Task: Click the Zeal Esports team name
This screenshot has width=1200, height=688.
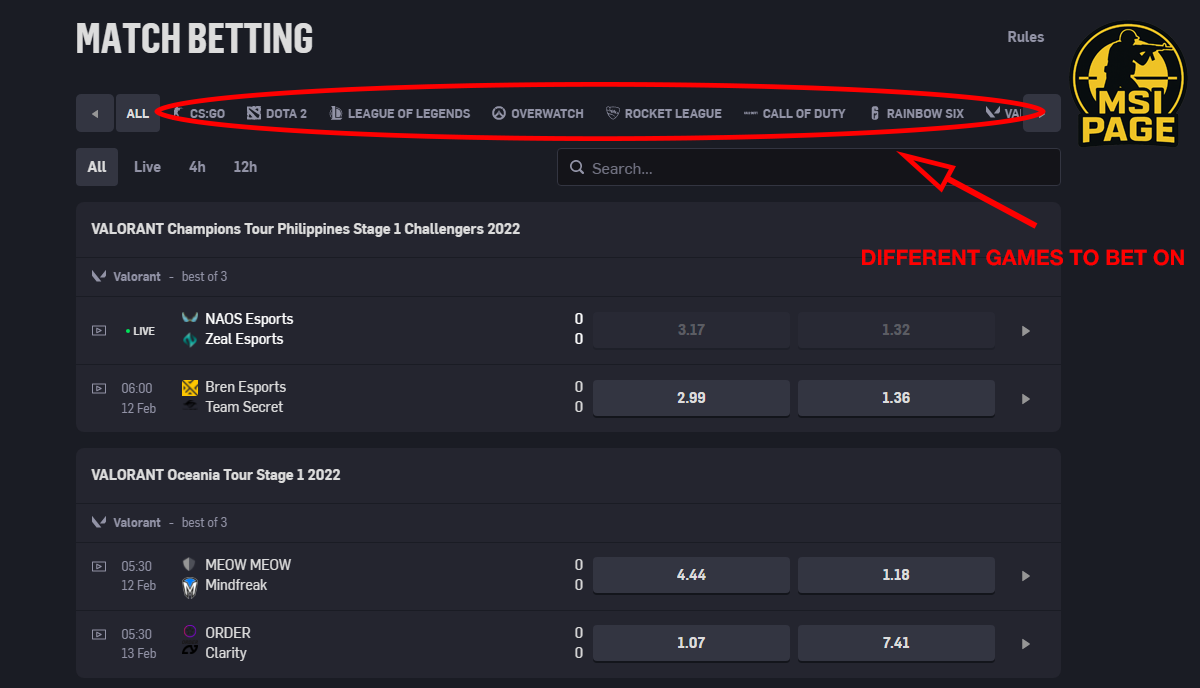Action: tap(244, 339)
